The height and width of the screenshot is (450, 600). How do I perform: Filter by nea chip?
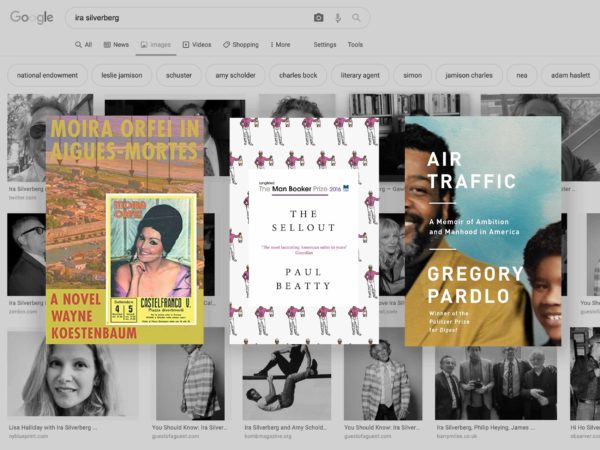tap(522, 75)
